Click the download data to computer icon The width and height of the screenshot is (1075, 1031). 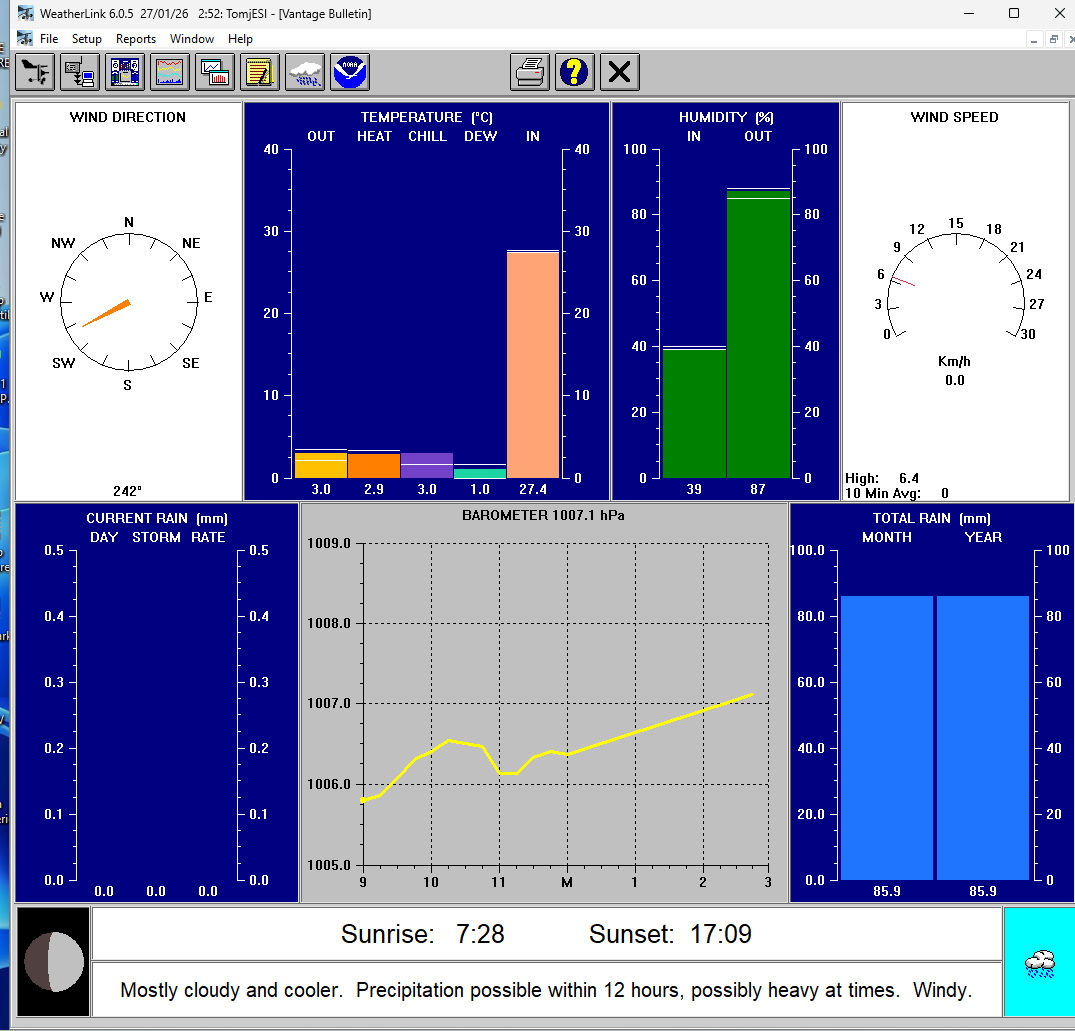click(80, 72)
